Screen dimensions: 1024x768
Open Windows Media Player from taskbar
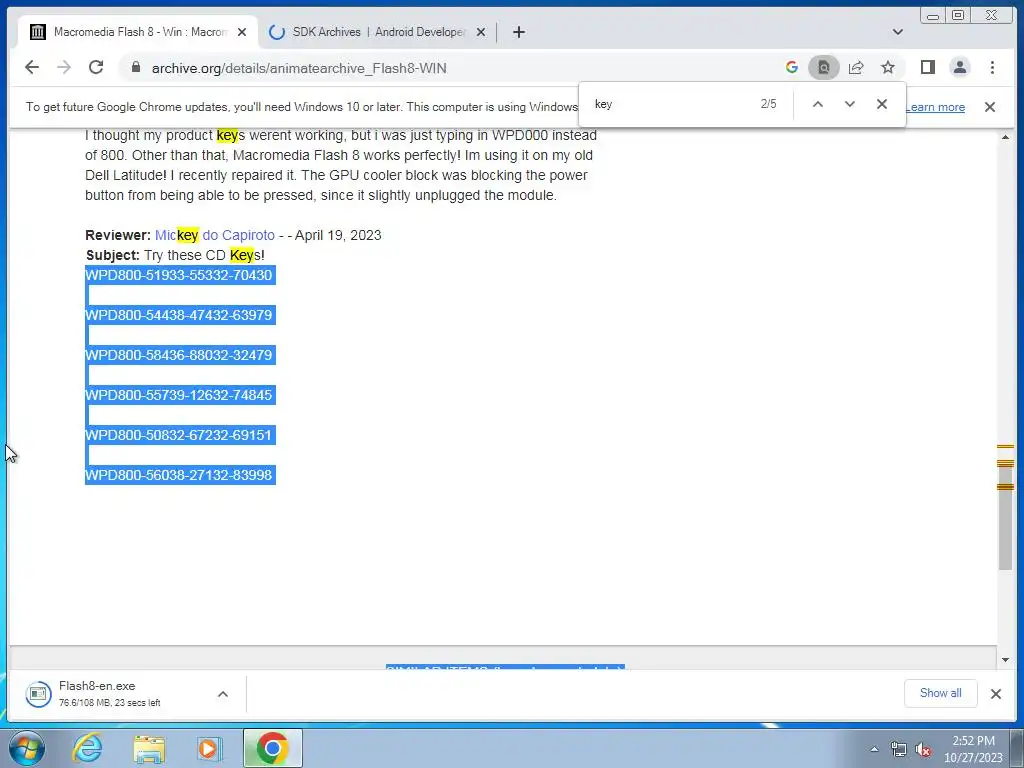[210, 748]
